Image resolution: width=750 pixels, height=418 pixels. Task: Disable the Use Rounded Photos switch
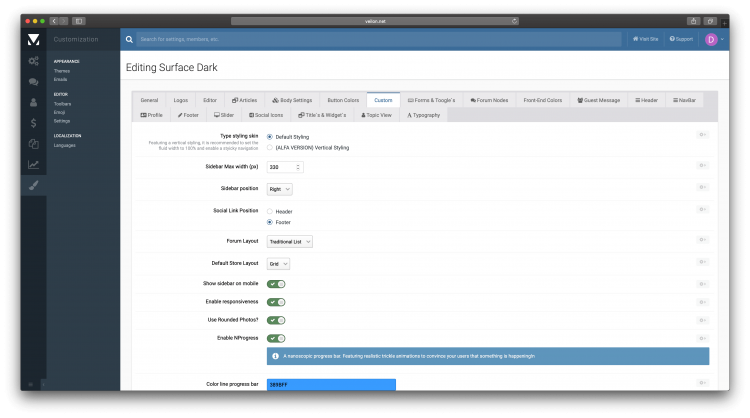276,320
